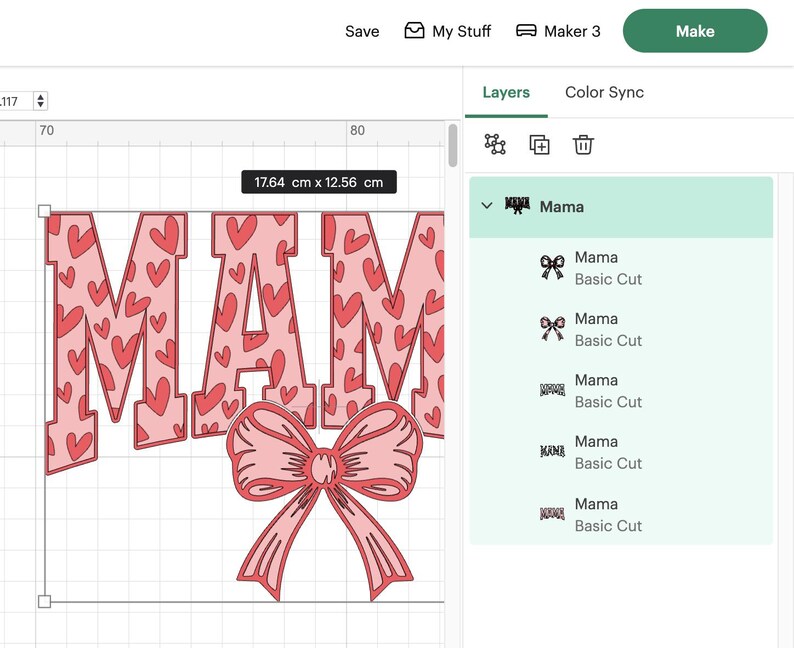Switch to the Layers tab
Screen dimensions: 794x648
pyautogui.click(x=506, y=93)
